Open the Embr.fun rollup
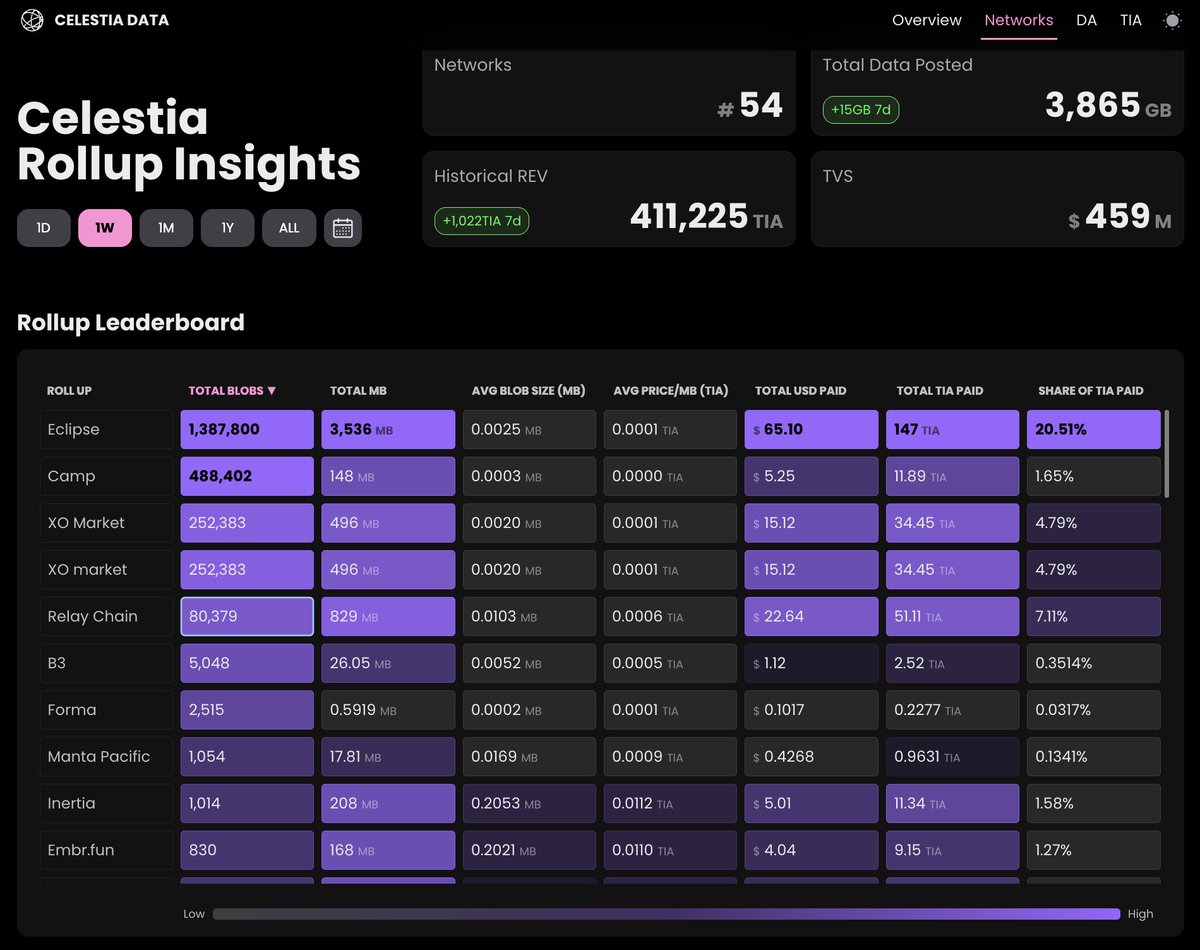 (107, 850)
